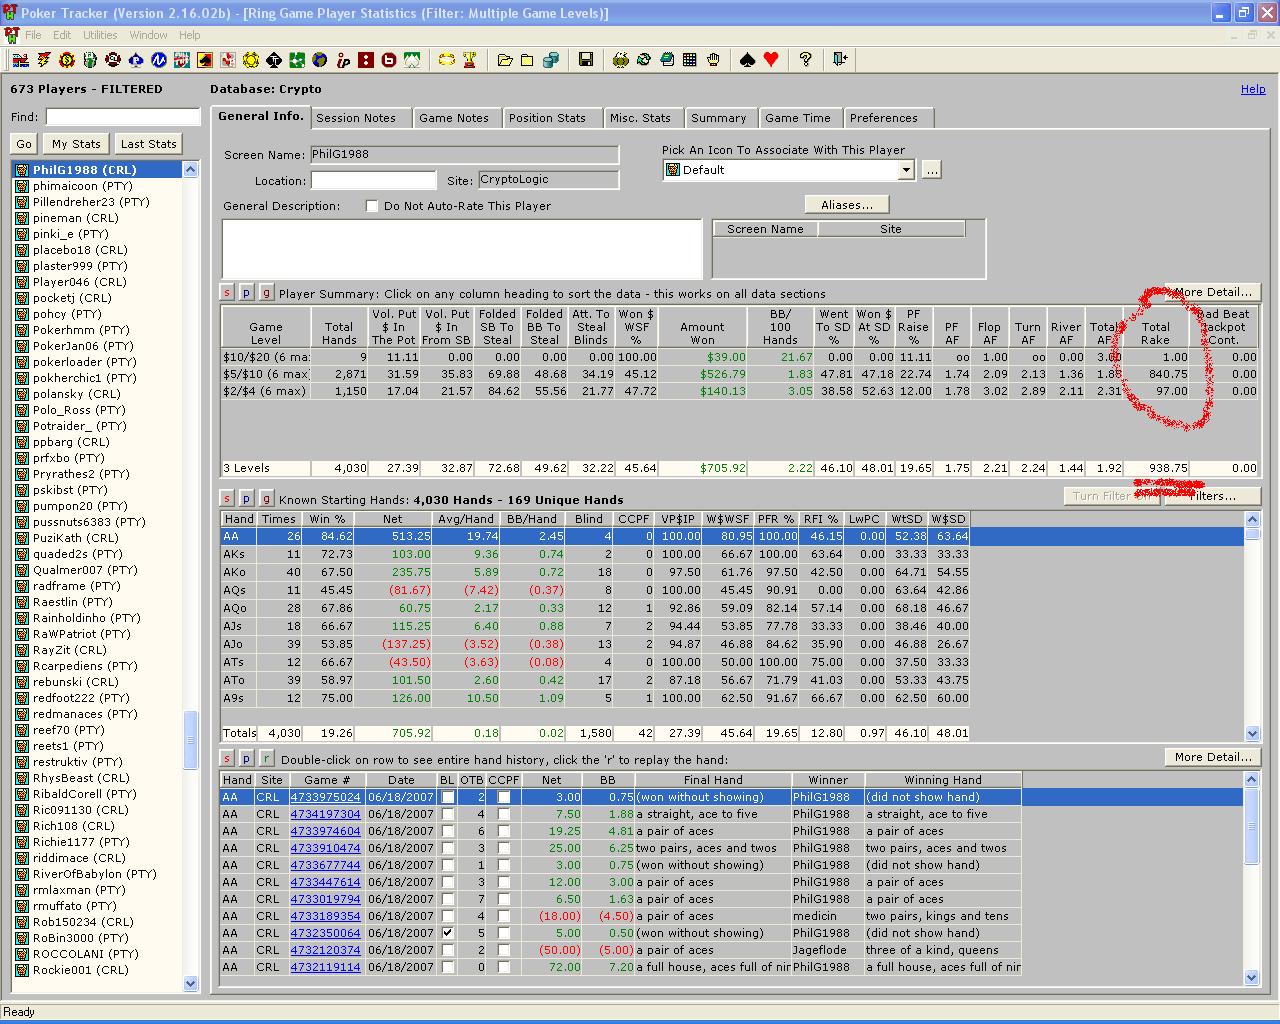Click the blue spade P toolbar icon
The width and height of the screenshot is (1280, 1024).
click(138, 60)
